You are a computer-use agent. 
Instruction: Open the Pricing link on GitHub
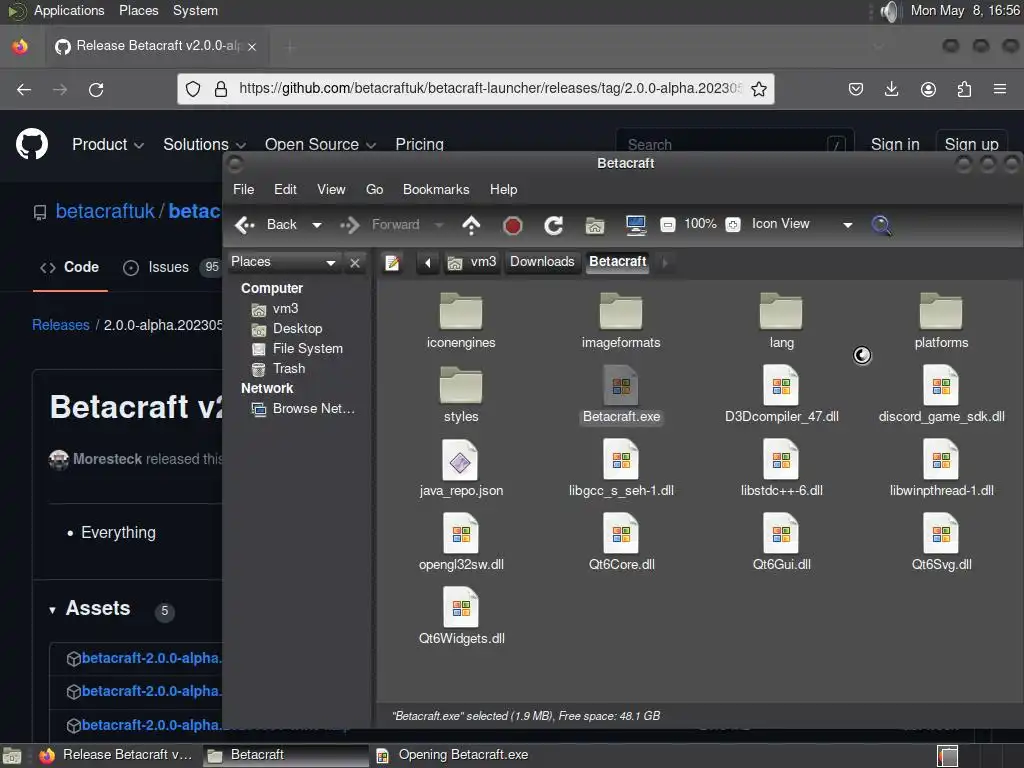(419, 144)
